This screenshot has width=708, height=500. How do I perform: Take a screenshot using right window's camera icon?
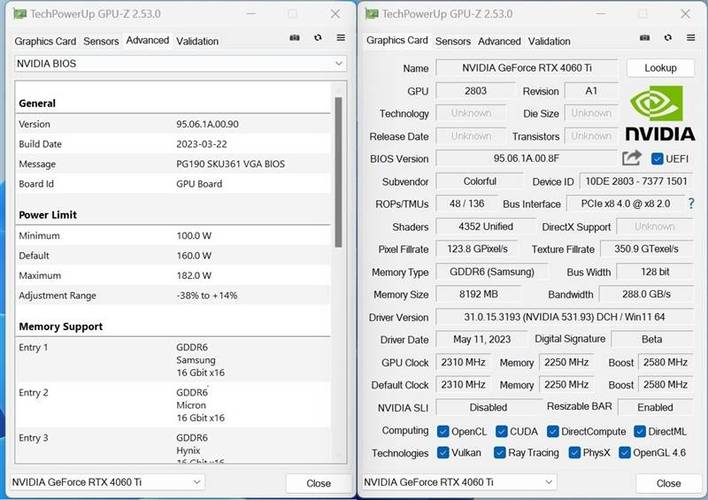642,38
